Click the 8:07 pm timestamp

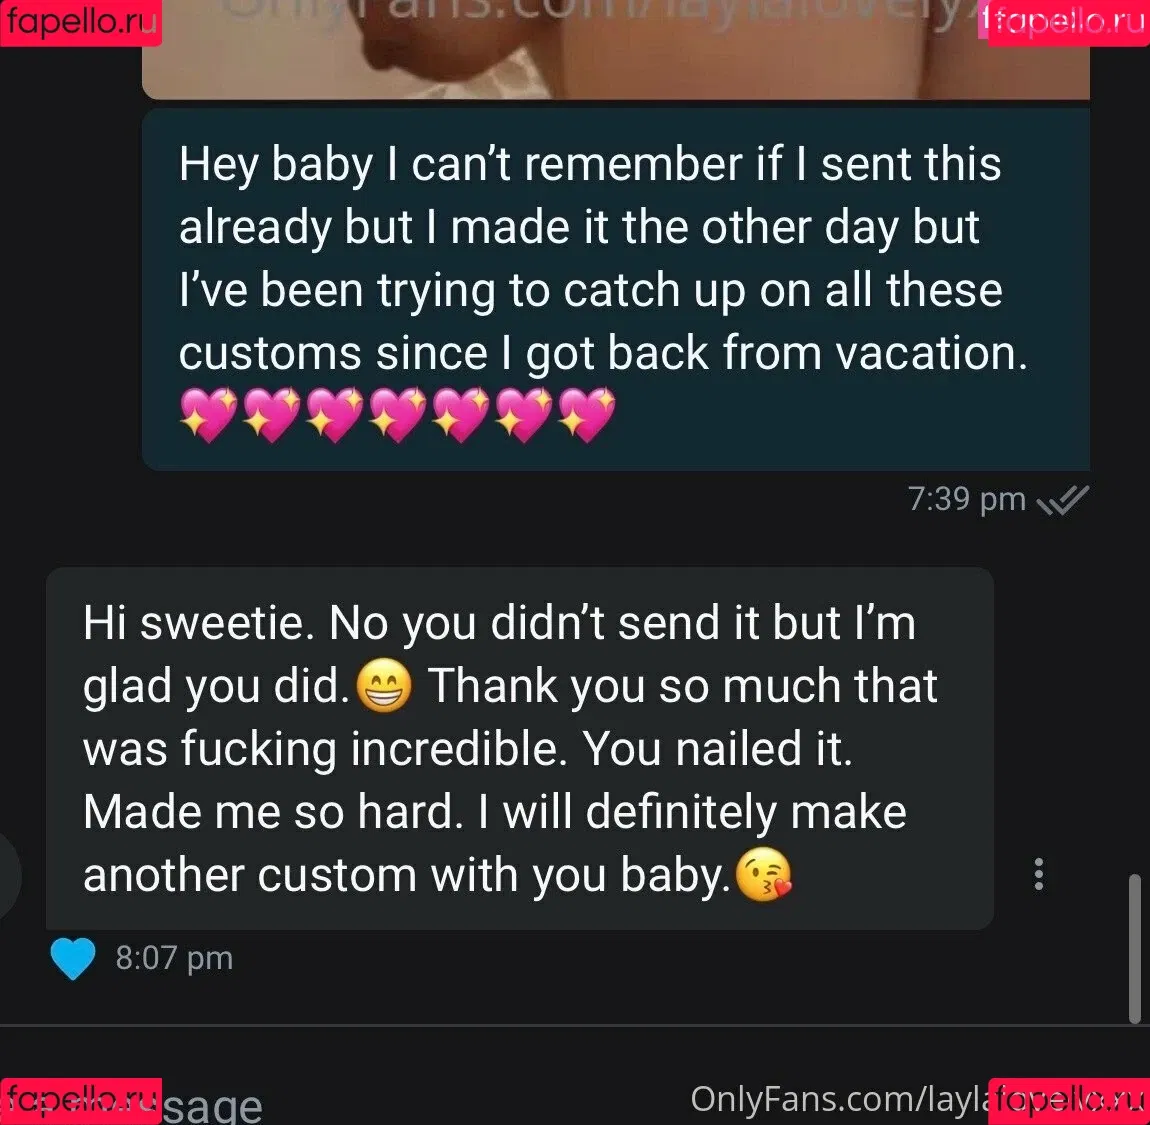point(175,959)
